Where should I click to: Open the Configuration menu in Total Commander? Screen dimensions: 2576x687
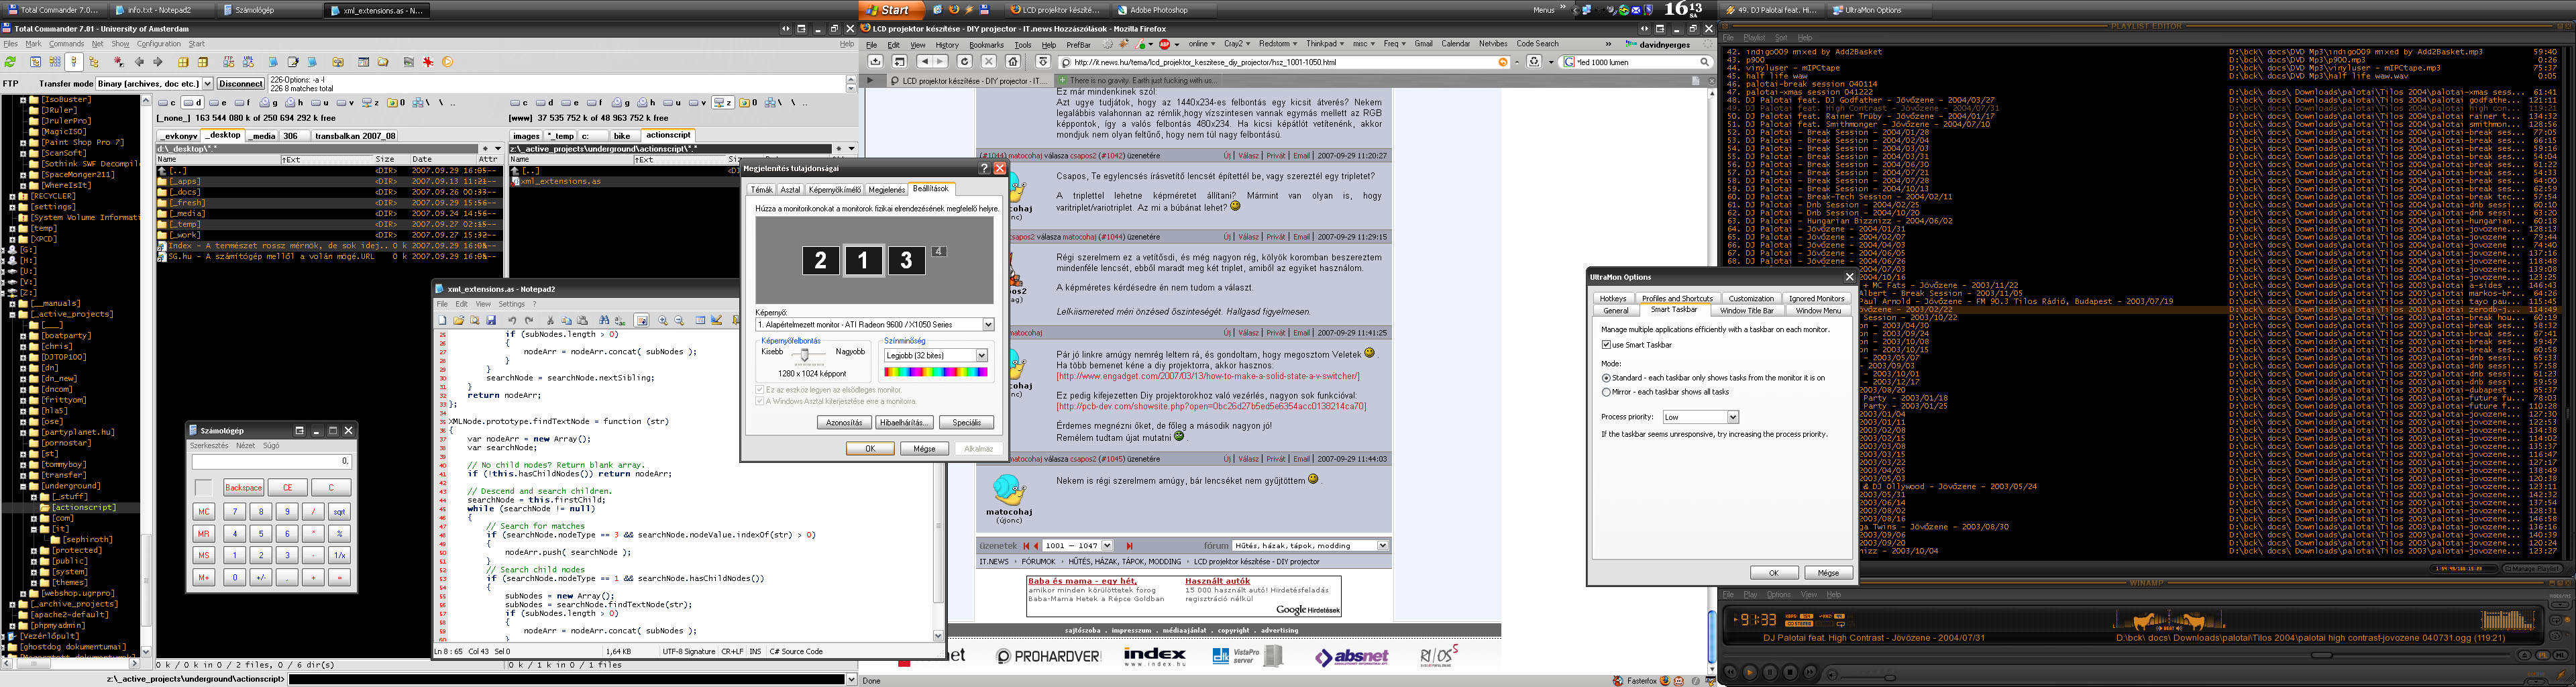(x=159, y=44)
